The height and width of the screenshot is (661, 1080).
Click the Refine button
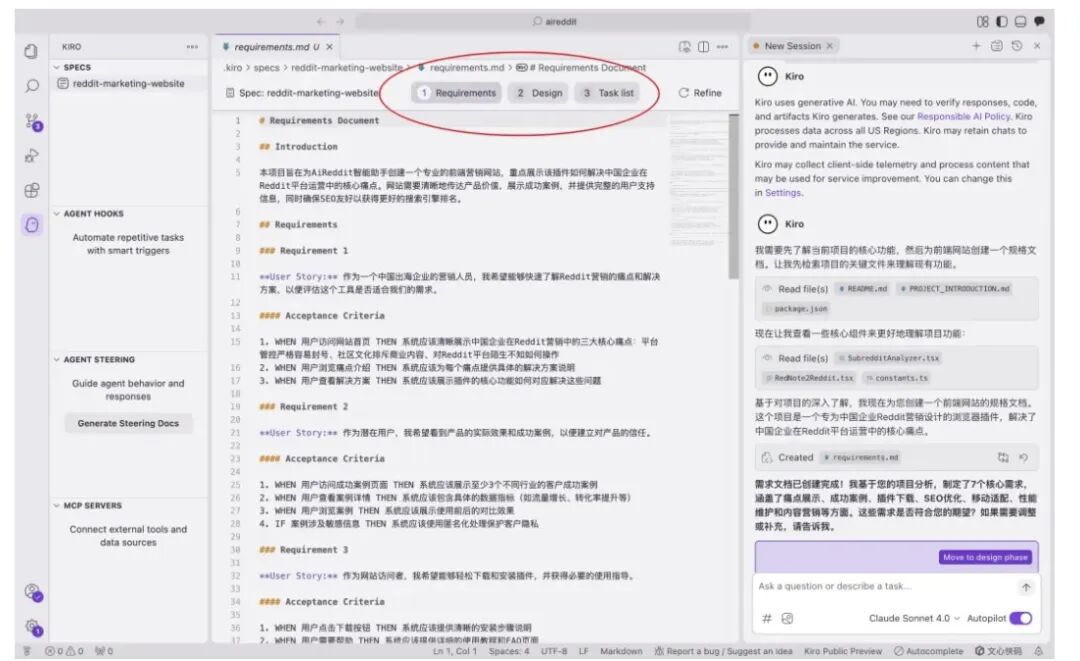pos(700,93)
